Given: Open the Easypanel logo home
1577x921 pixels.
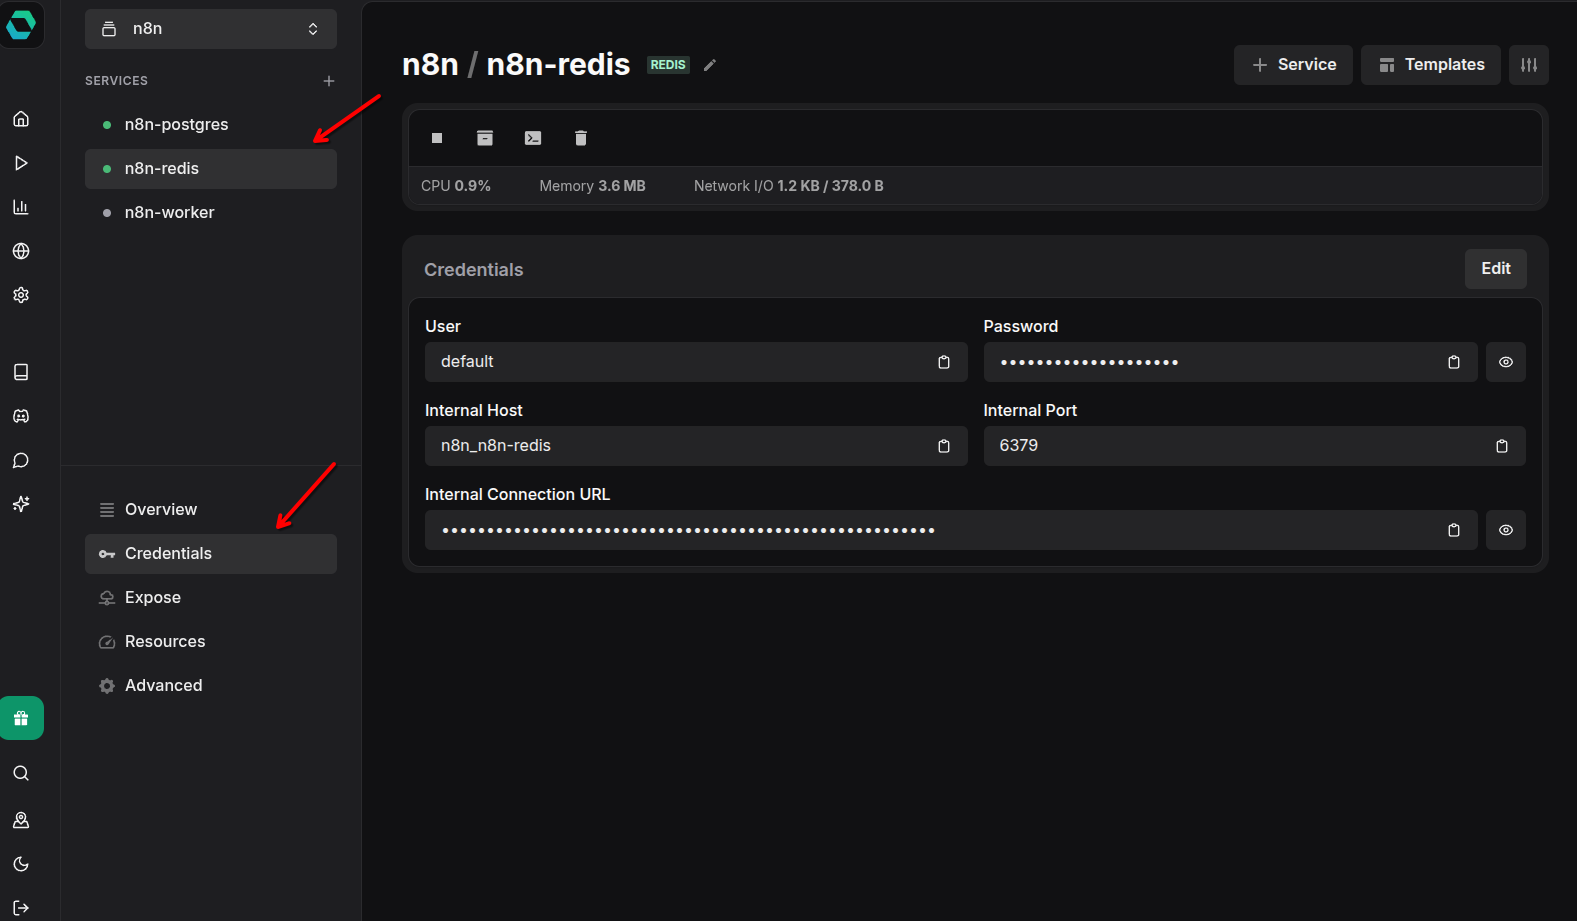Looking at the screenshot, I should pos(21,24).
